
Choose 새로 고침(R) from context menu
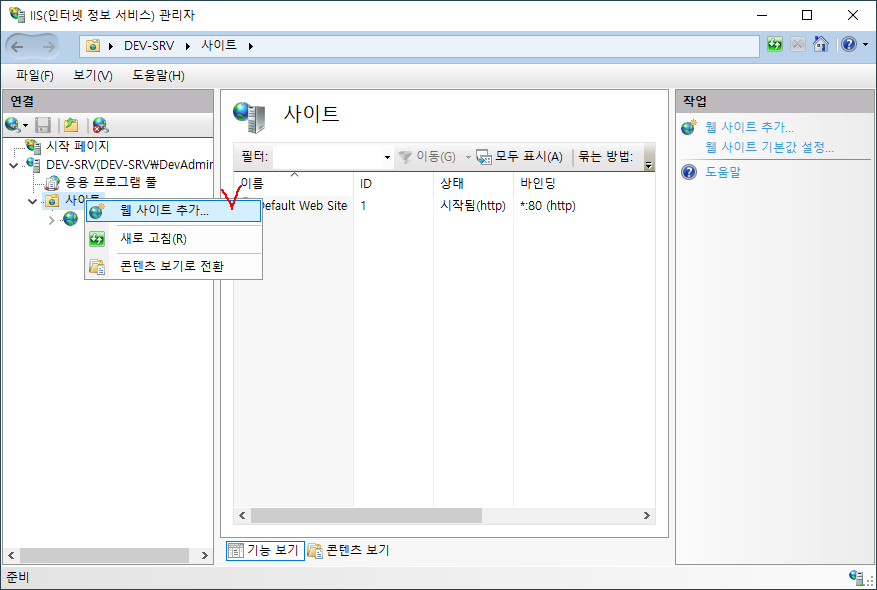click(173, 239)
